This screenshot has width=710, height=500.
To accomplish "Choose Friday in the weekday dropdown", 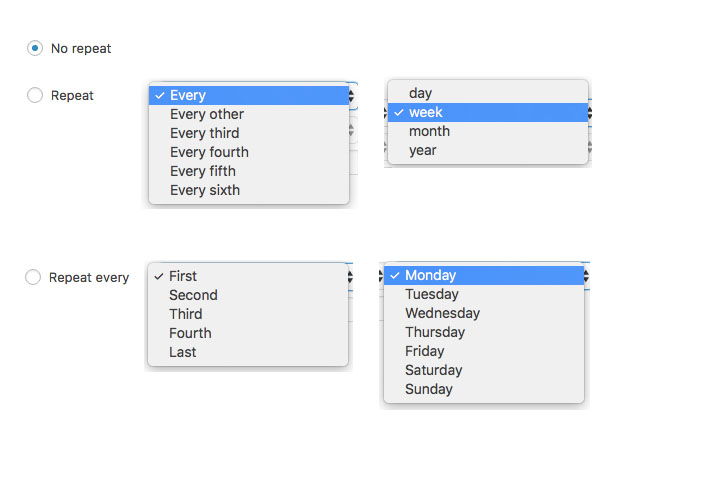I will (425, 351).
